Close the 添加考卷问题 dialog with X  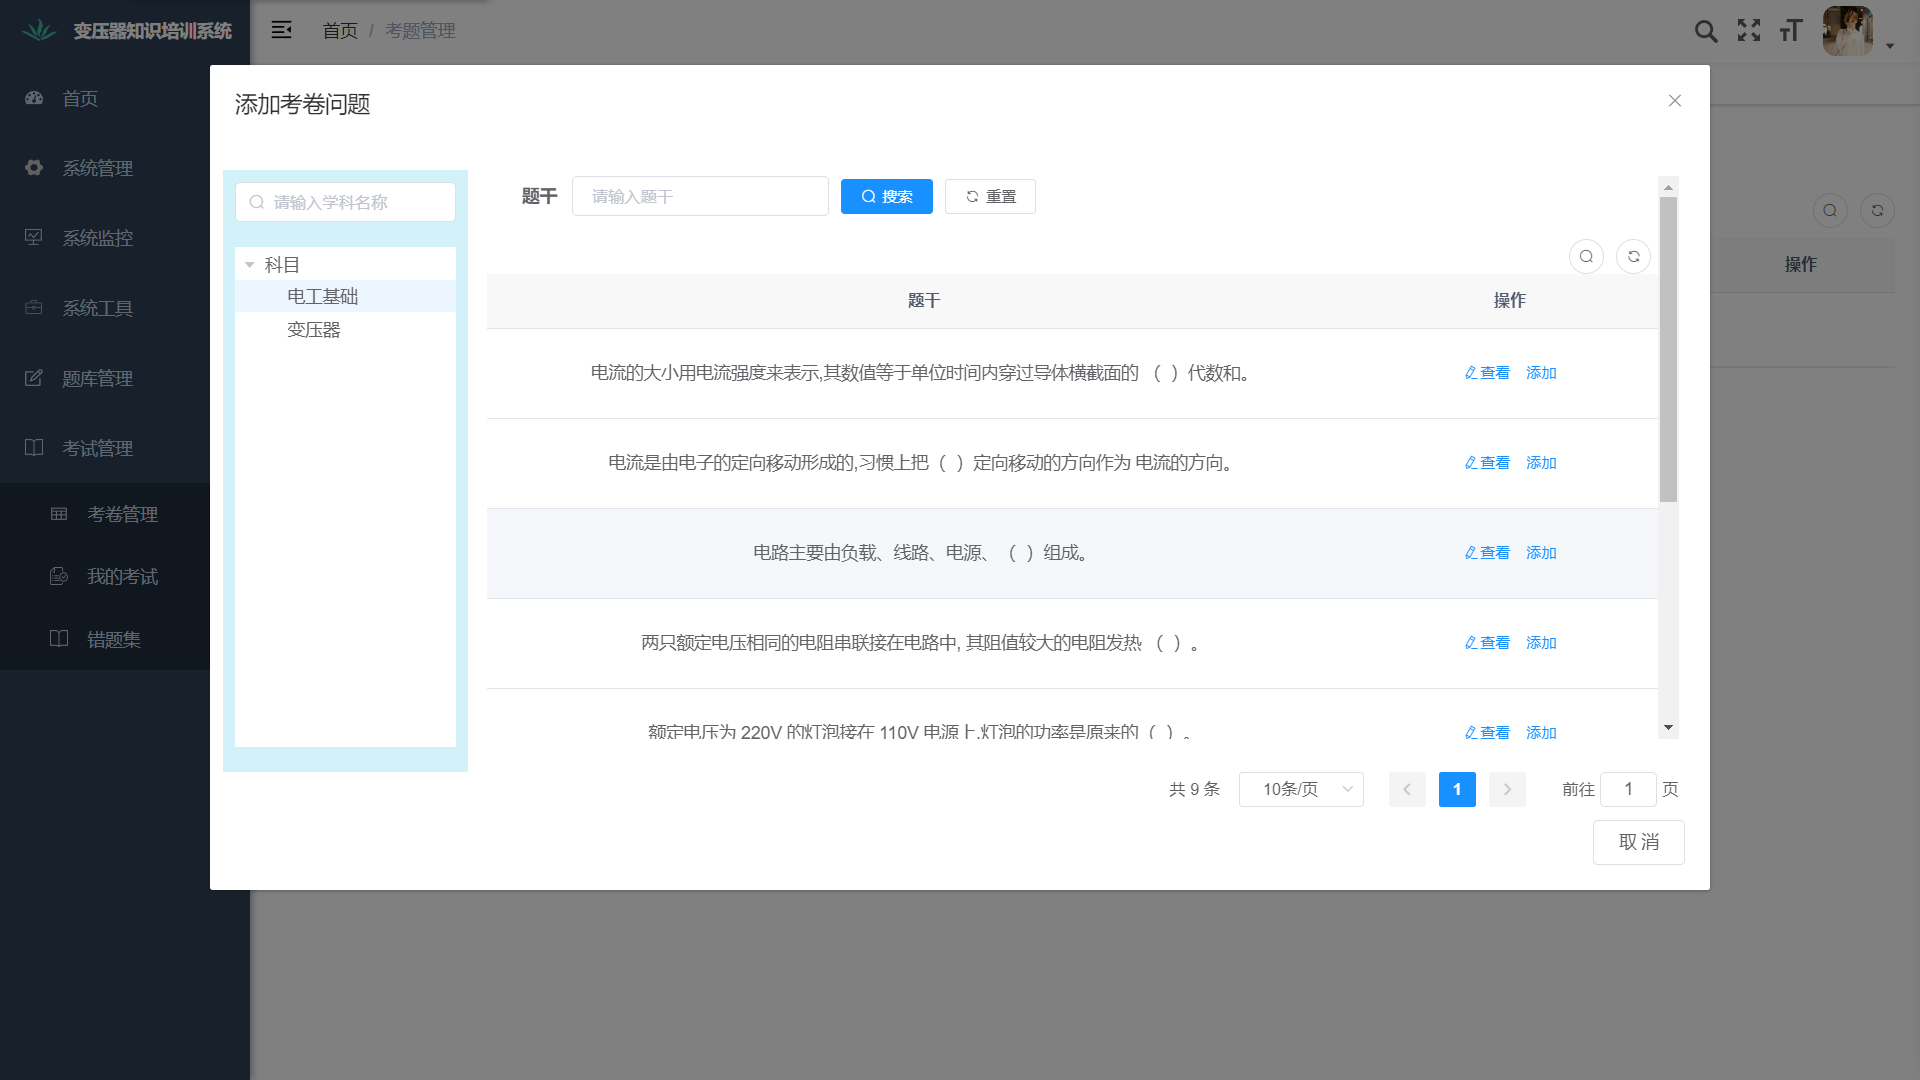click(1675, 101)
